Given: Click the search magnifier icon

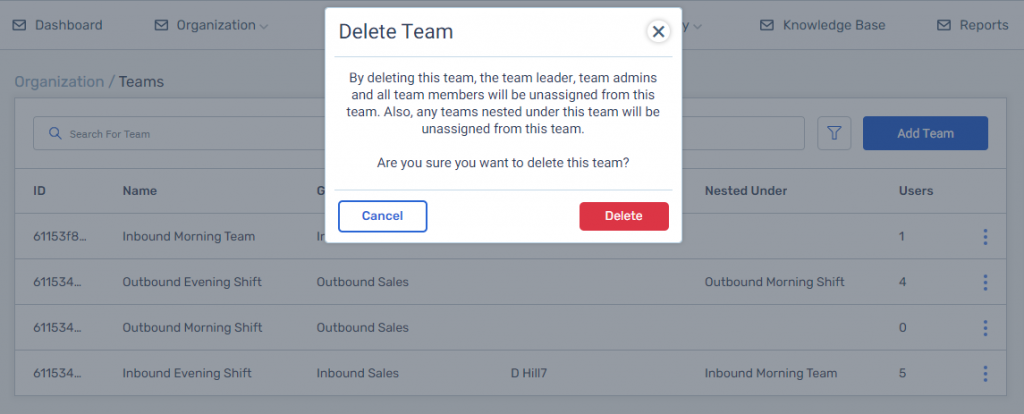Looking at the screenshot, I should pyautogui.click(x=56, y=133).
